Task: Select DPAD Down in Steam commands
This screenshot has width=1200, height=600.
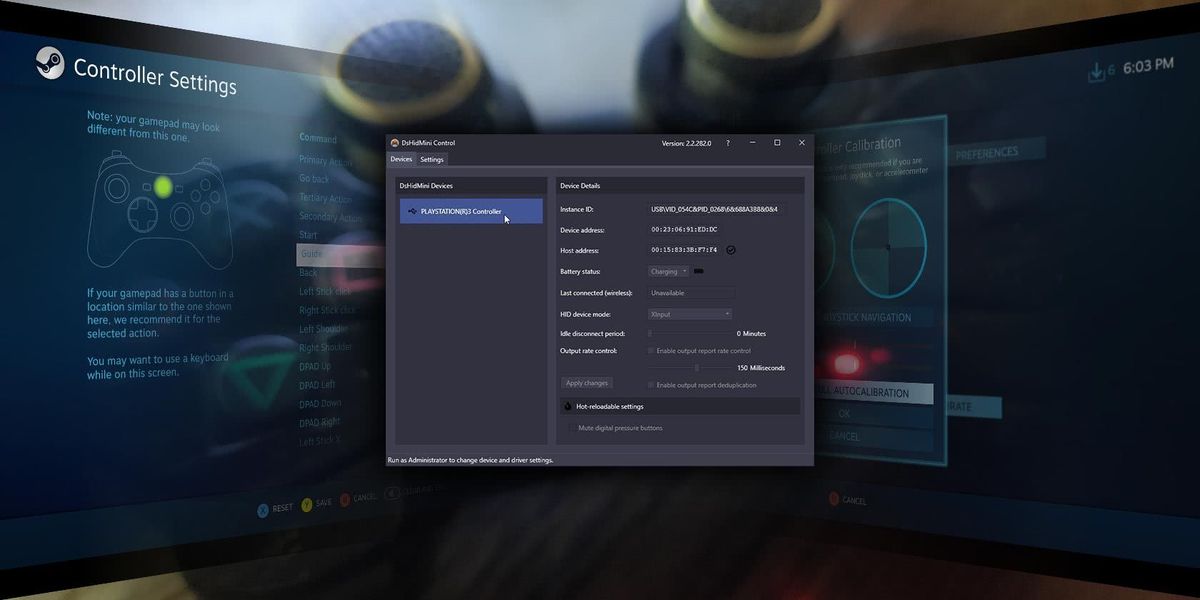Action: [x=320, y=404]
